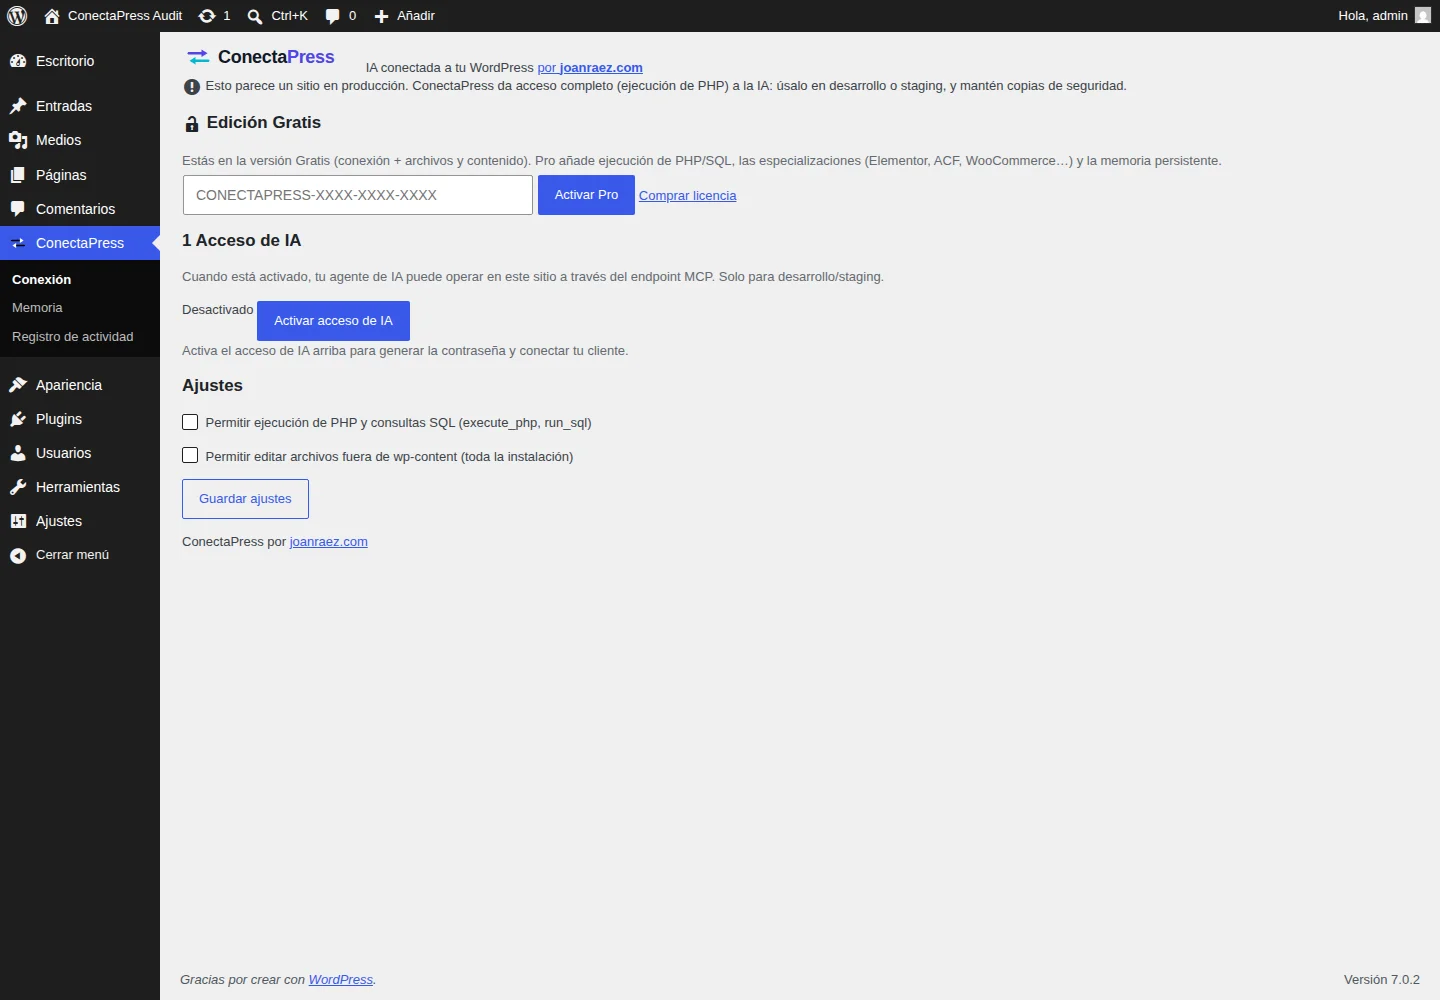1440x1000 pixels.
Task: Click the WordPress logo icon
Action: [x=17, y=16]
